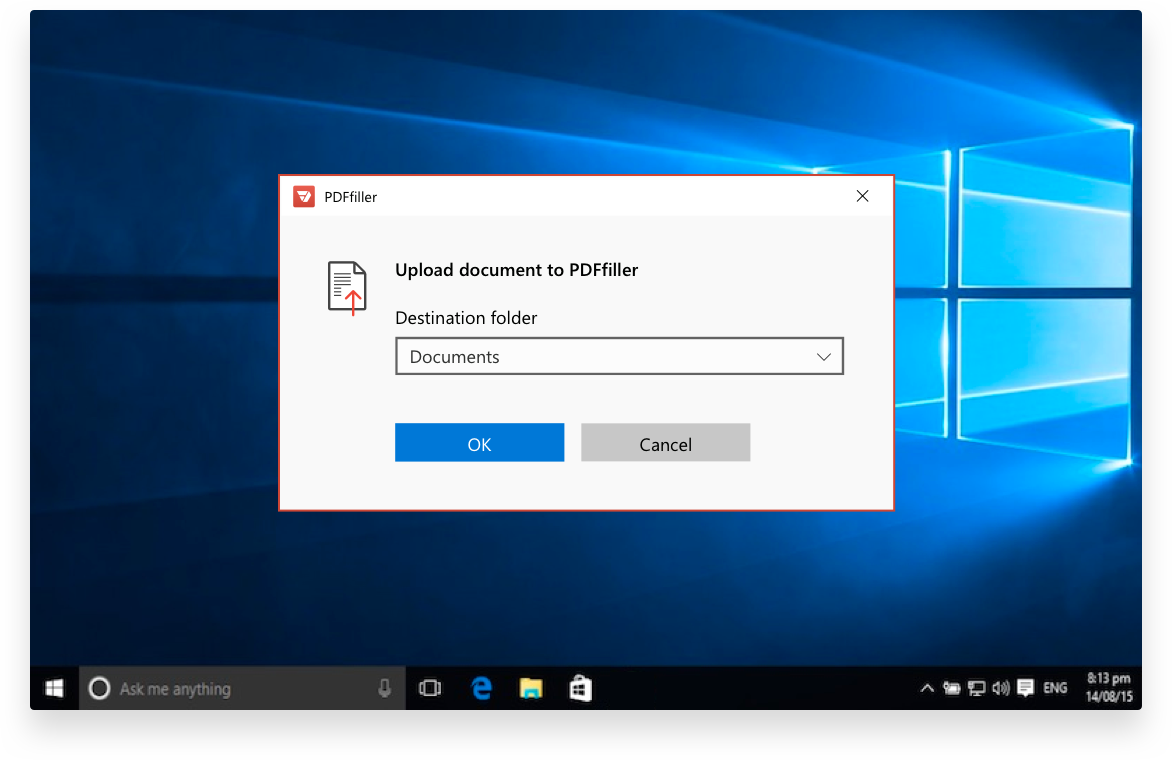
Task: Click the 'PDFfiller' title bar text
Action: point(351,197)
